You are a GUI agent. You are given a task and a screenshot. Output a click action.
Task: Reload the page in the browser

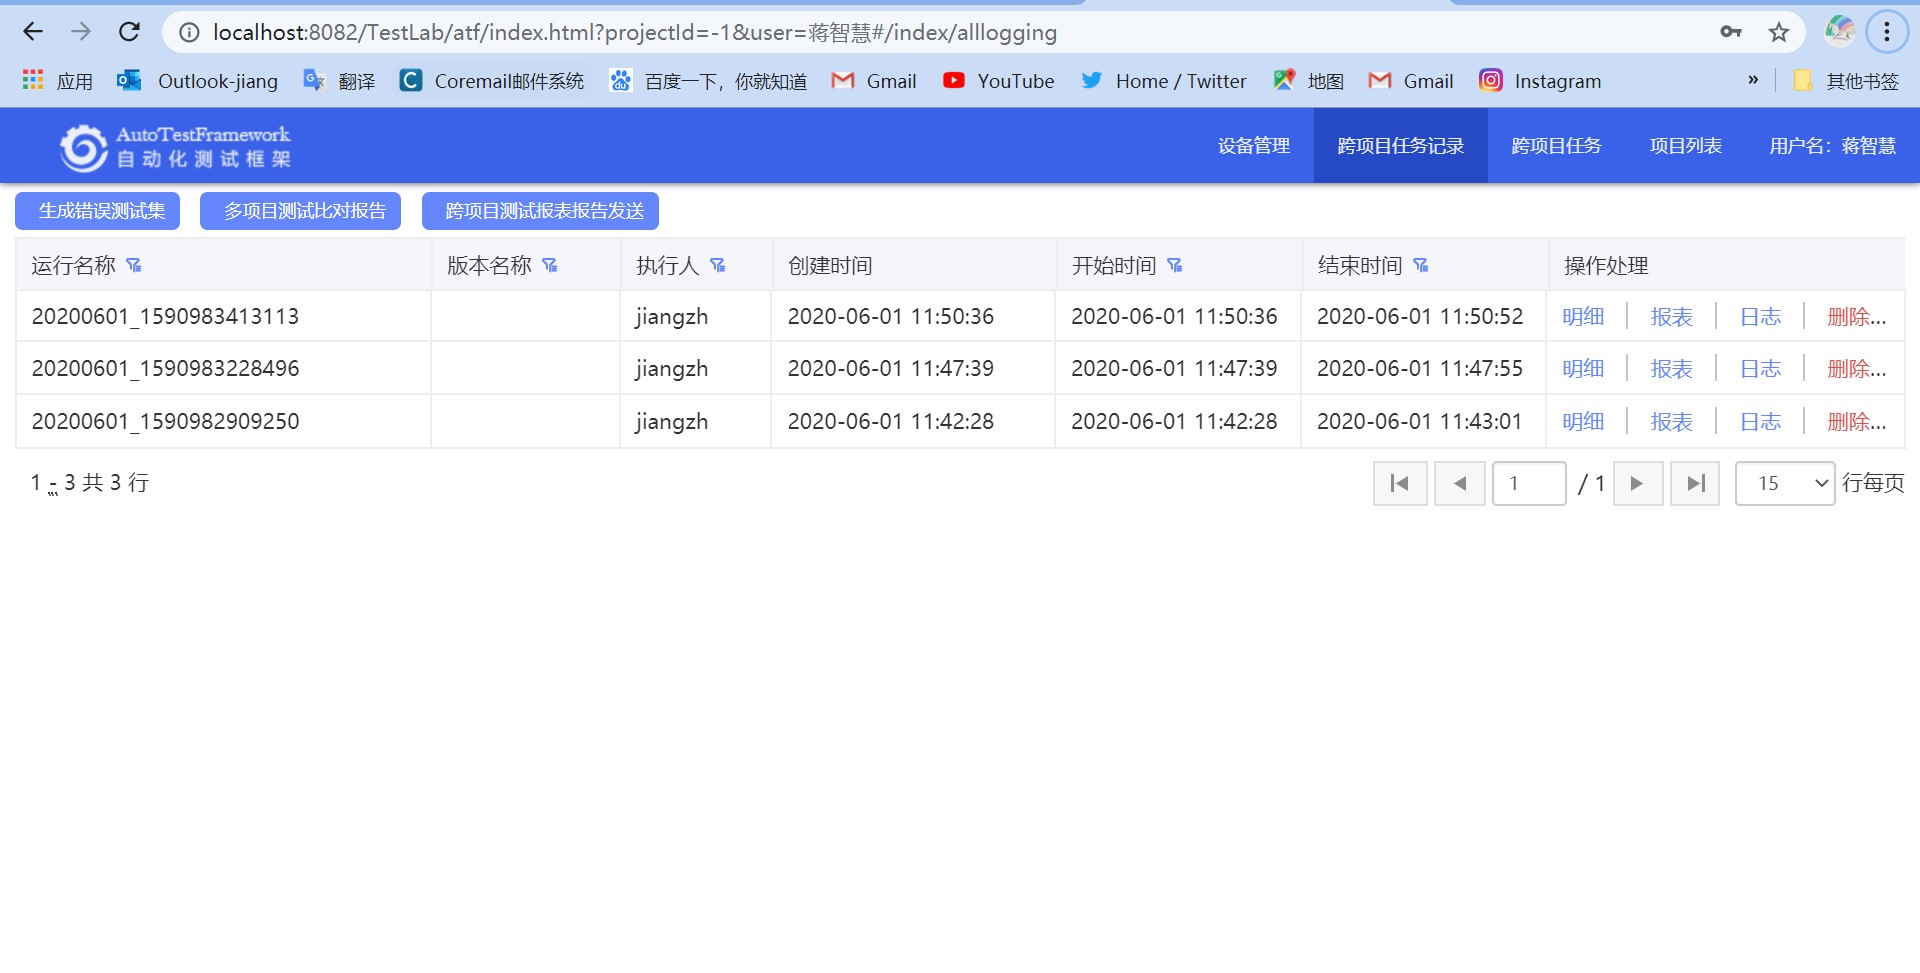129,32
